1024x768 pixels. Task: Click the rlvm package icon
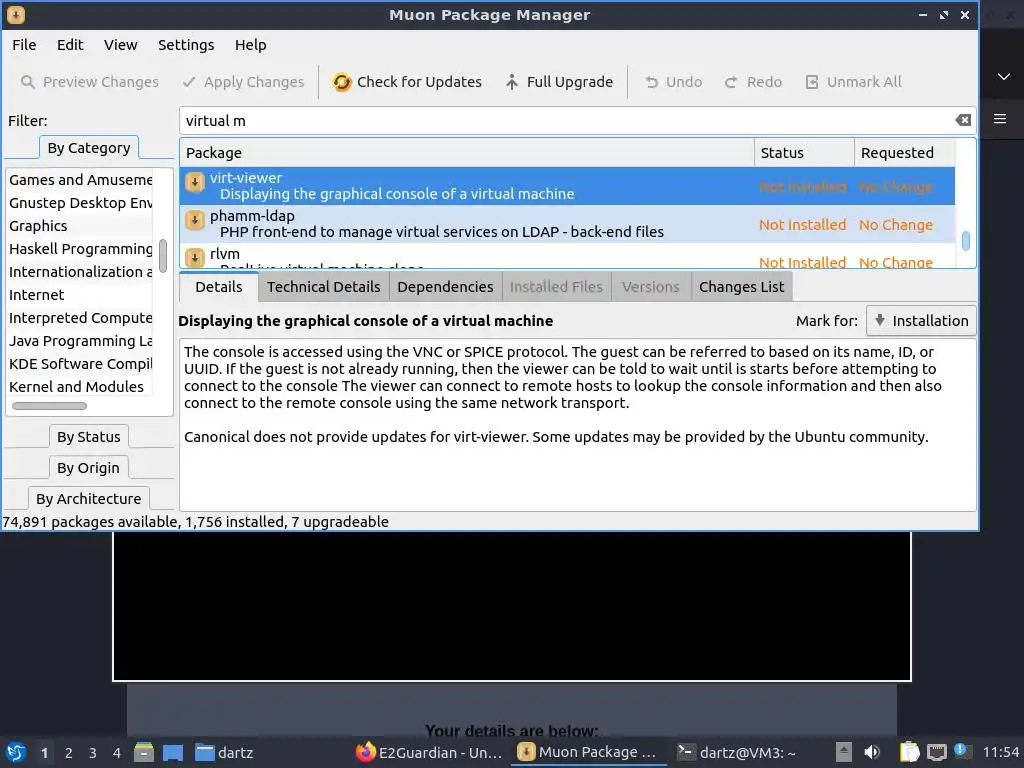pyautogui.click(x=195, y=257)
